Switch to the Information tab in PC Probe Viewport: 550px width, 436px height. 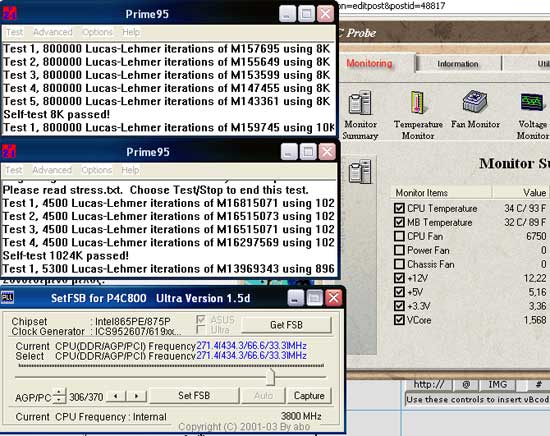(458, 64)
